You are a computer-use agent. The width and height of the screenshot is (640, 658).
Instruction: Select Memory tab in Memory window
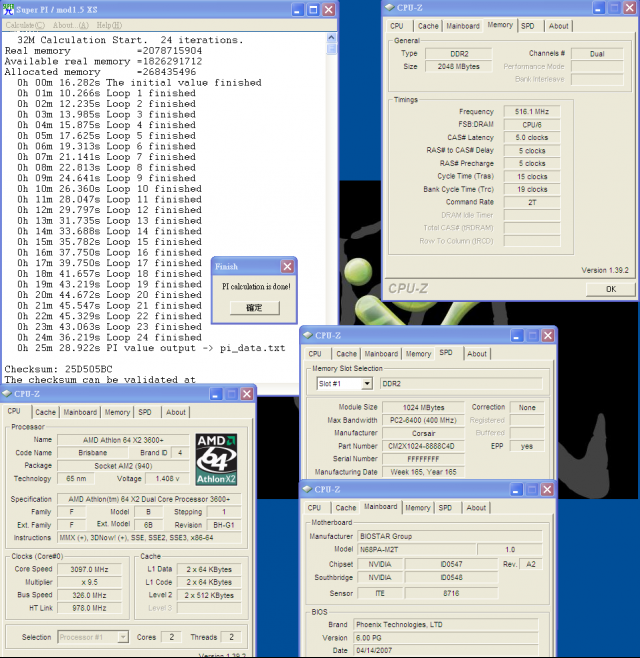(x=500, y=25)
